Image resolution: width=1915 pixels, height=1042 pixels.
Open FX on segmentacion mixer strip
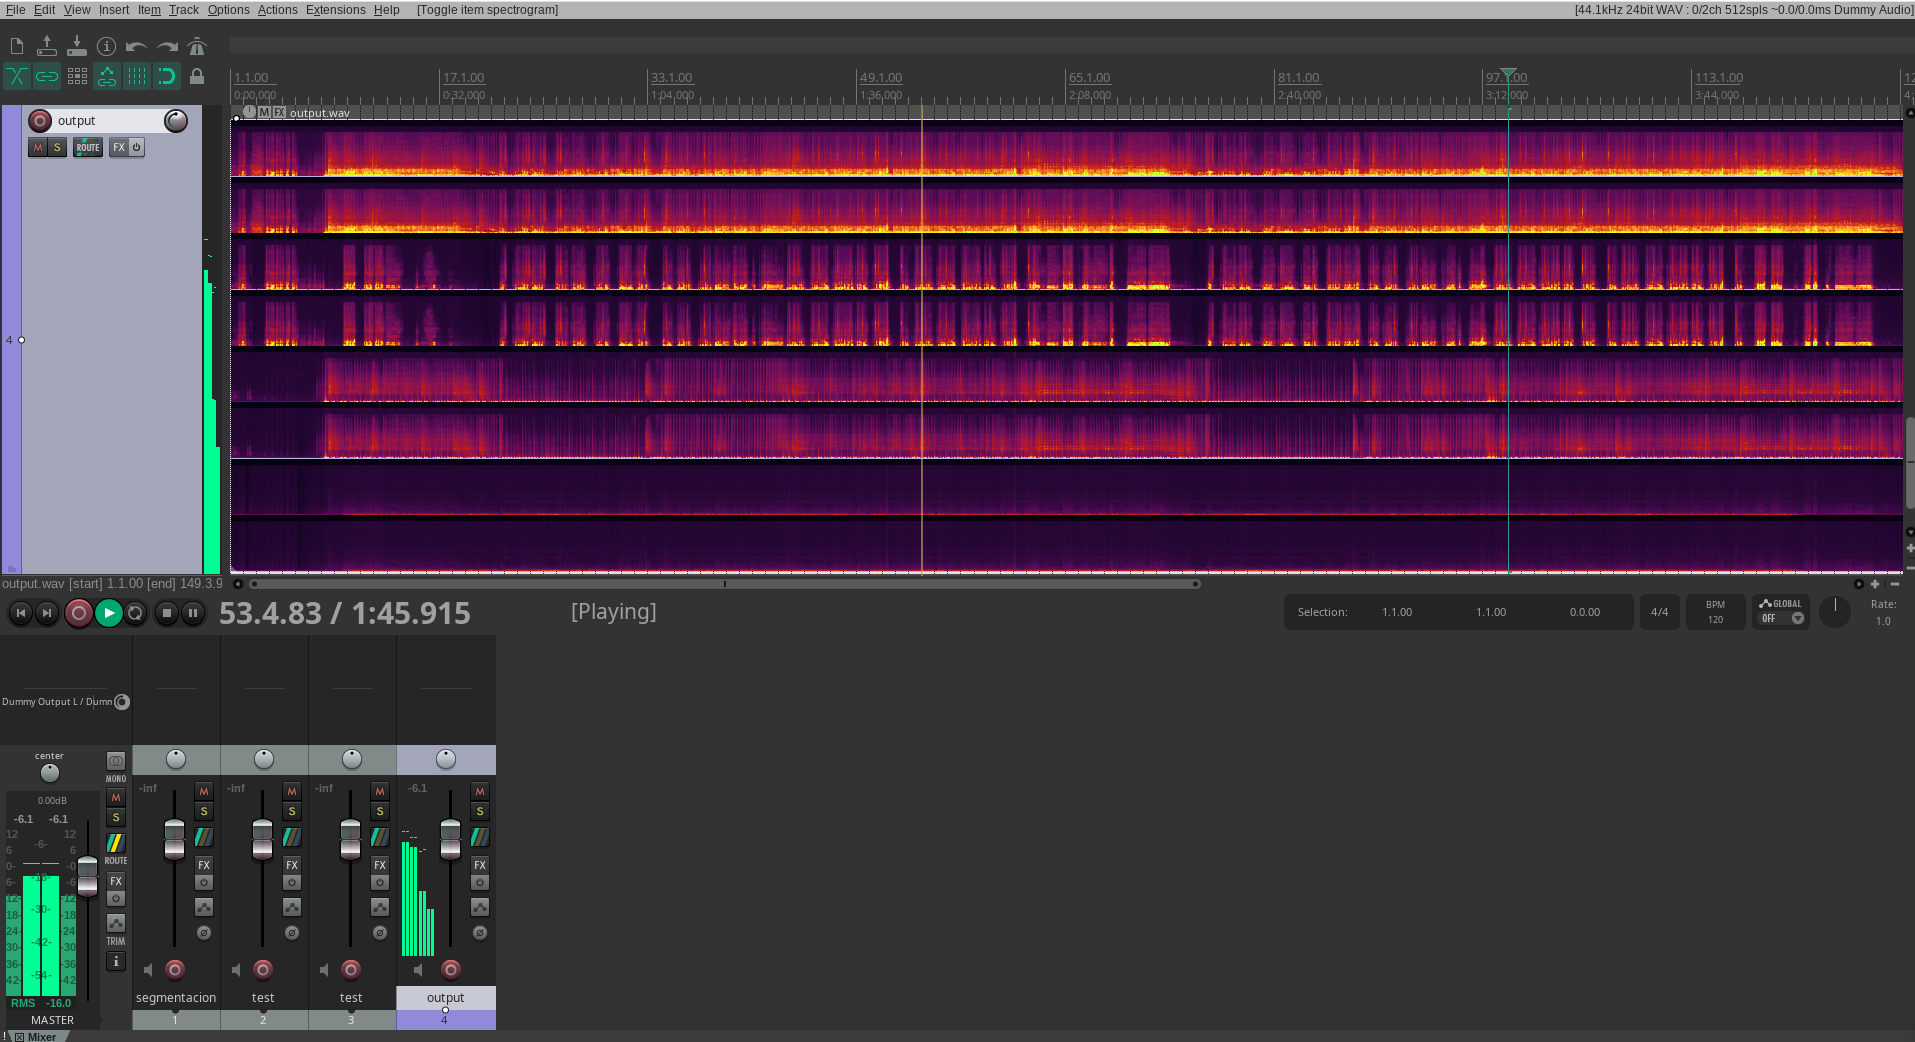(204, 865)
